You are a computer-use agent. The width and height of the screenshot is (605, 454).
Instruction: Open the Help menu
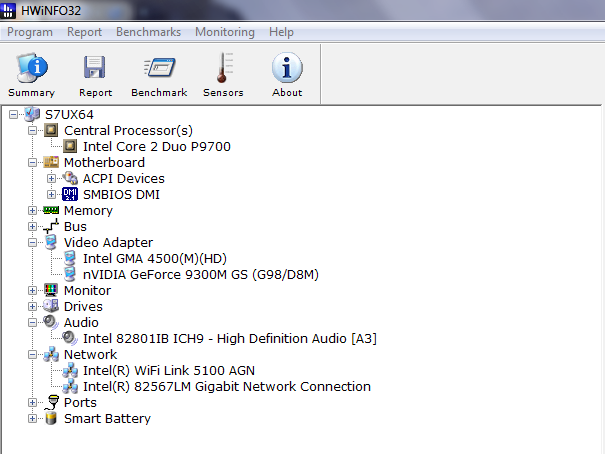[281, 32]
